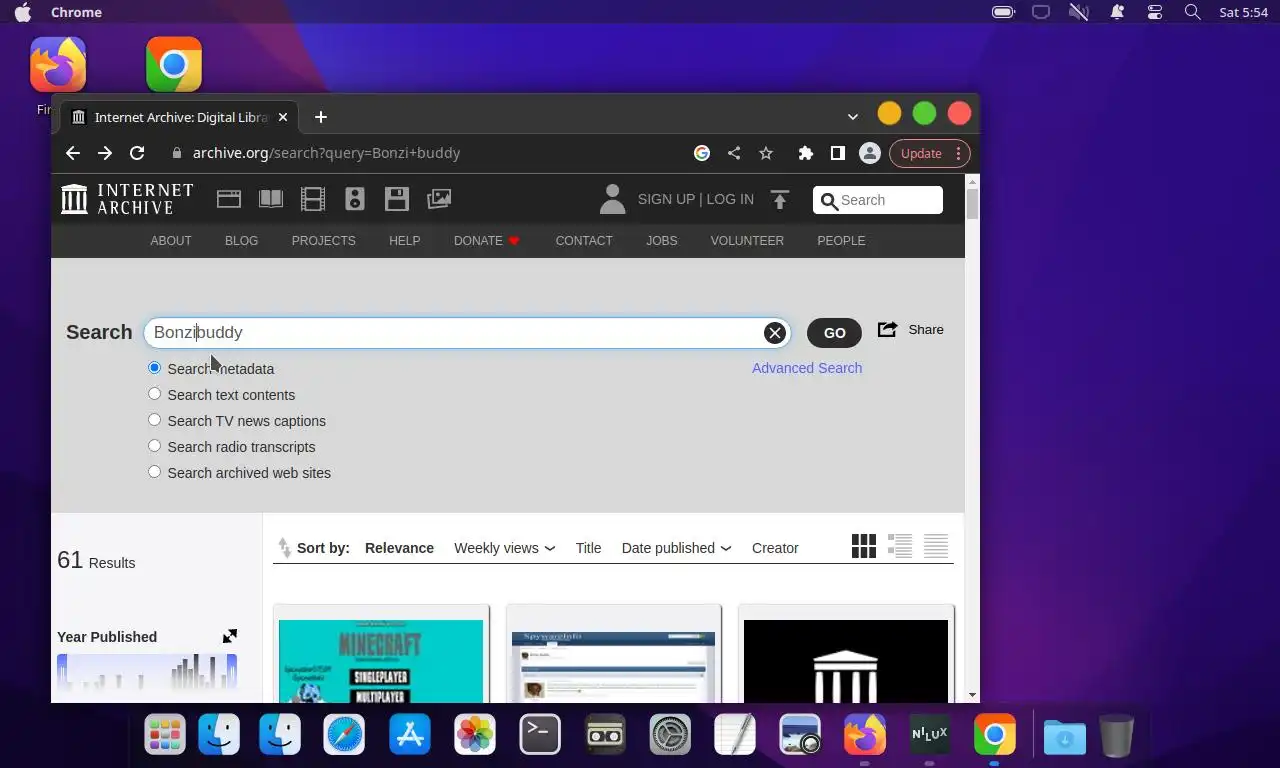1280x768 pixels.
Task: Bookmark this page with the star
Action: [766, 153]
